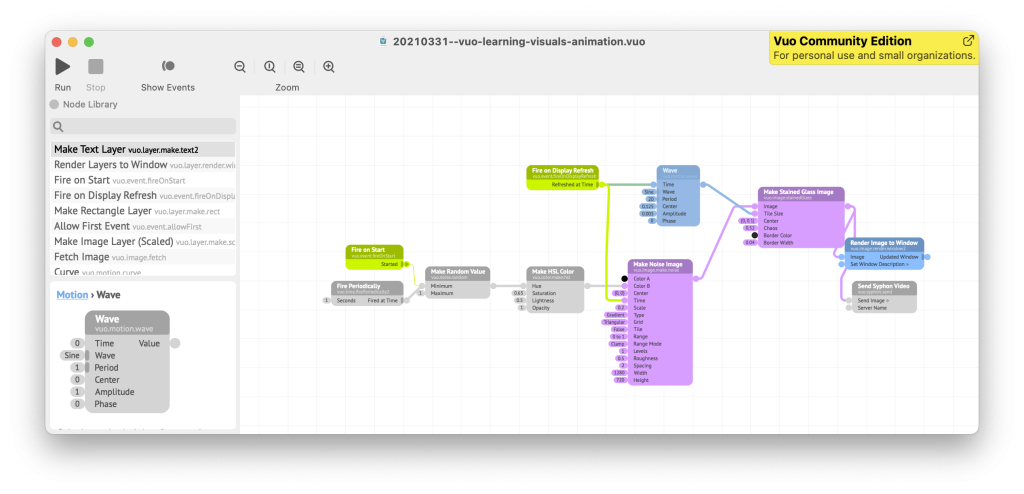Close the Node Library panel via gray dot

[55, 104]
